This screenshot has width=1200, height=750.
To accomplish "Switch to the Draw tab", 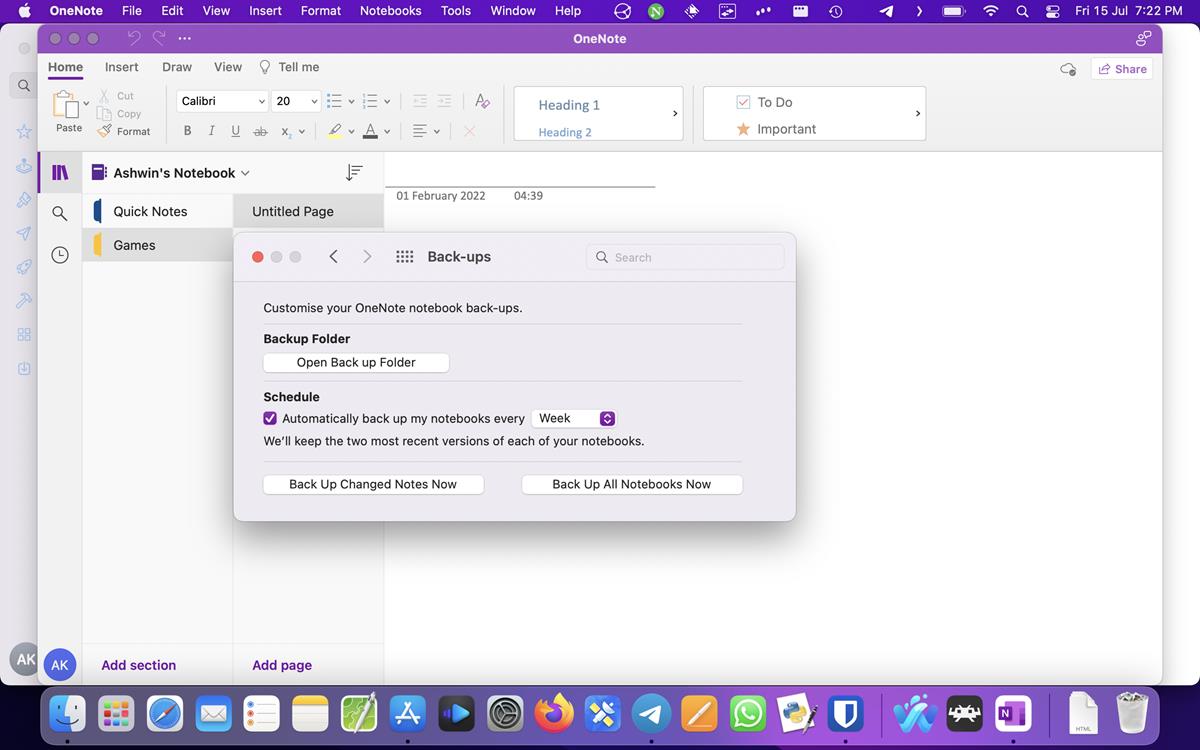I will (x=176, y=67).
